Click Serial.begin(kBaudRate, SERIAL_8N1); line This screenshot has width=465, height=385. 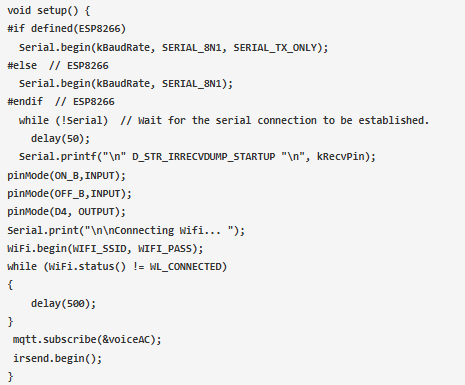pos(126,84)
